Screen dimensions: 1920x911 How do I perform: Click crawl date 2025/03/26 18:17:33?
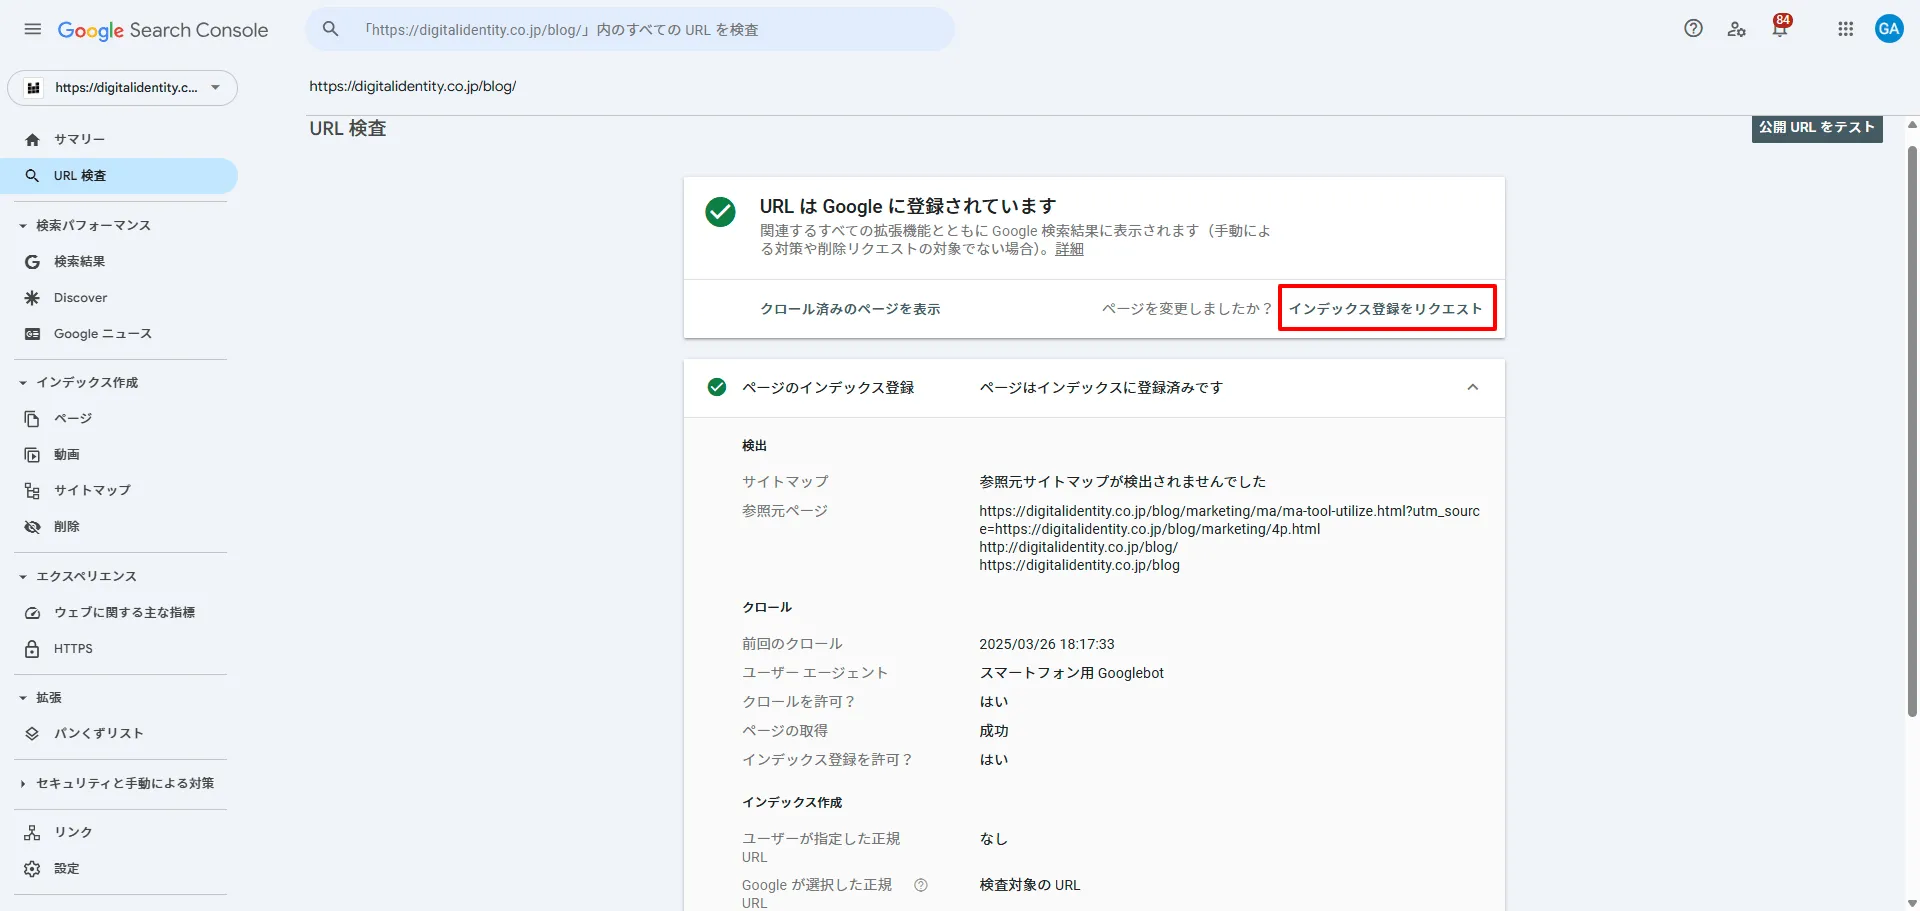click(x=1047, y=645)
